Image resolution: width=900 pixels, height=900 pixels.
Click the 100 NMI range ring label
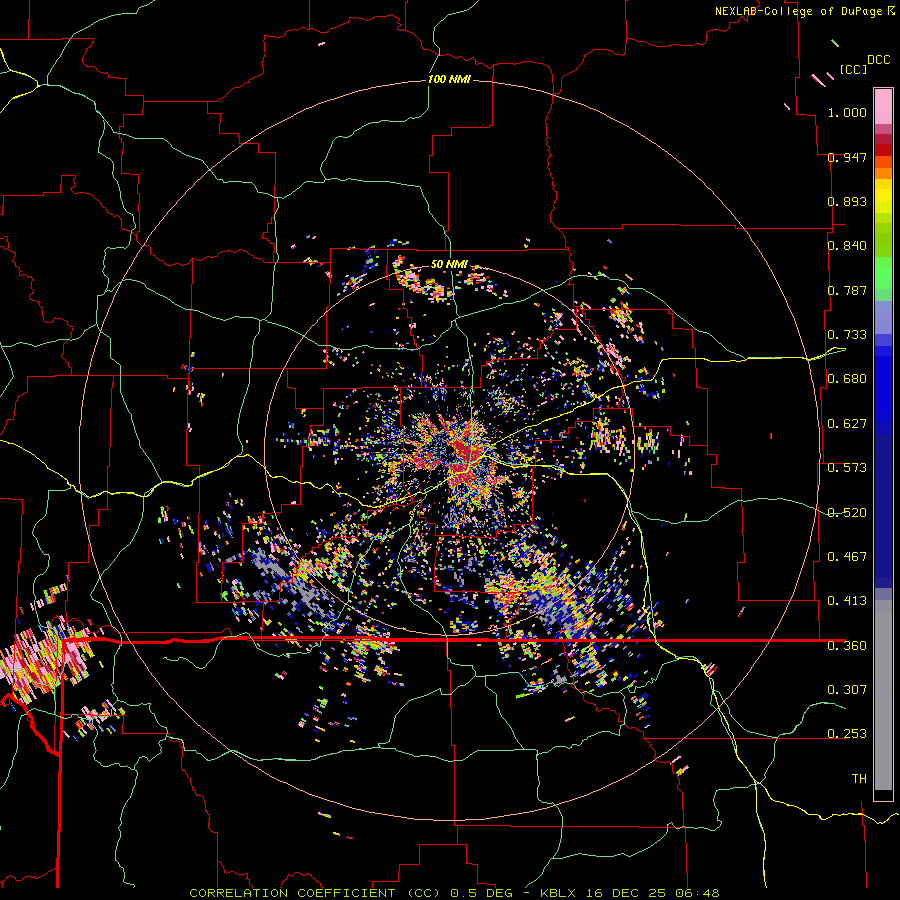[449, 79]
